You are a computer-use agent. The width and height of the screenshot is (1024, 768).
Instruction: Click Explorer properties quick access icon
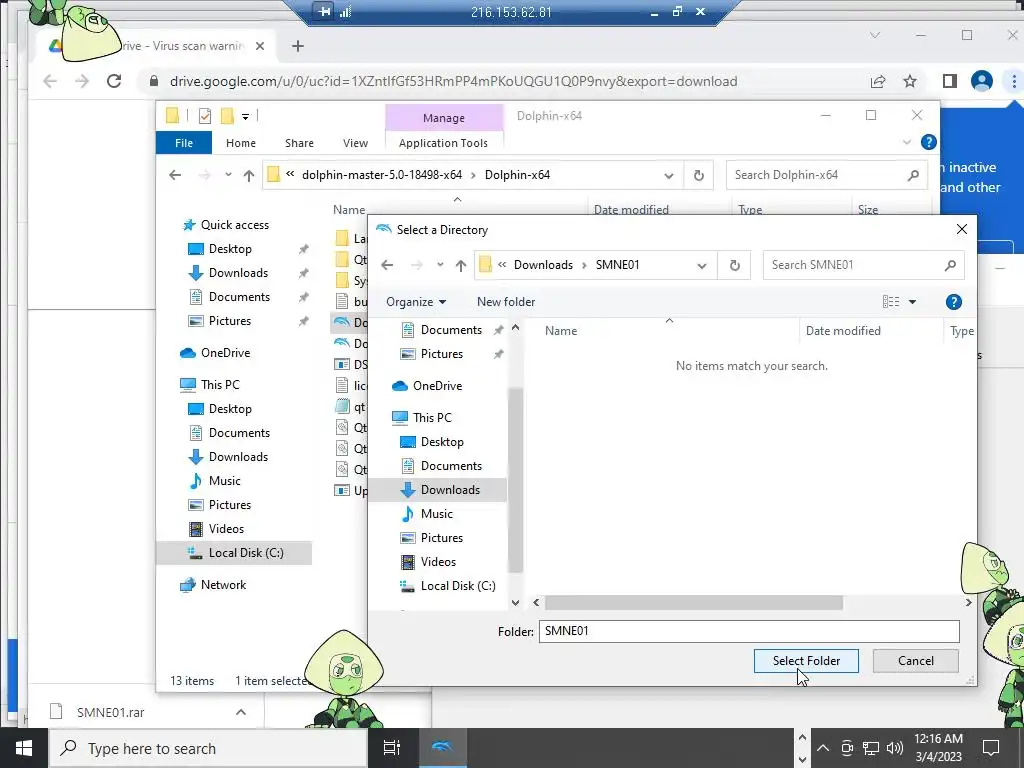point(204,116)
